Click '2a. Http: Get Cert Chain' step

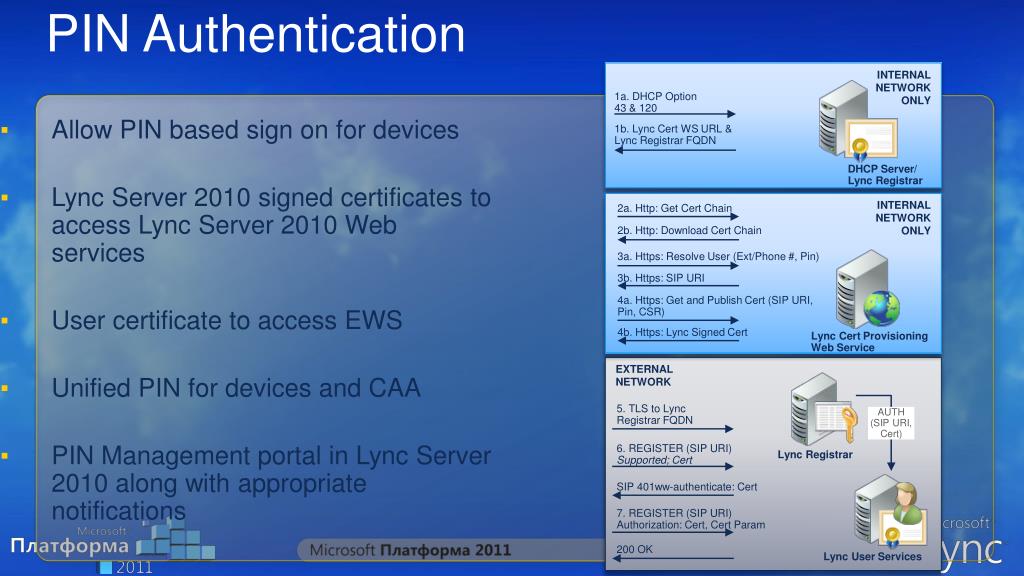[x=675, y=208]
